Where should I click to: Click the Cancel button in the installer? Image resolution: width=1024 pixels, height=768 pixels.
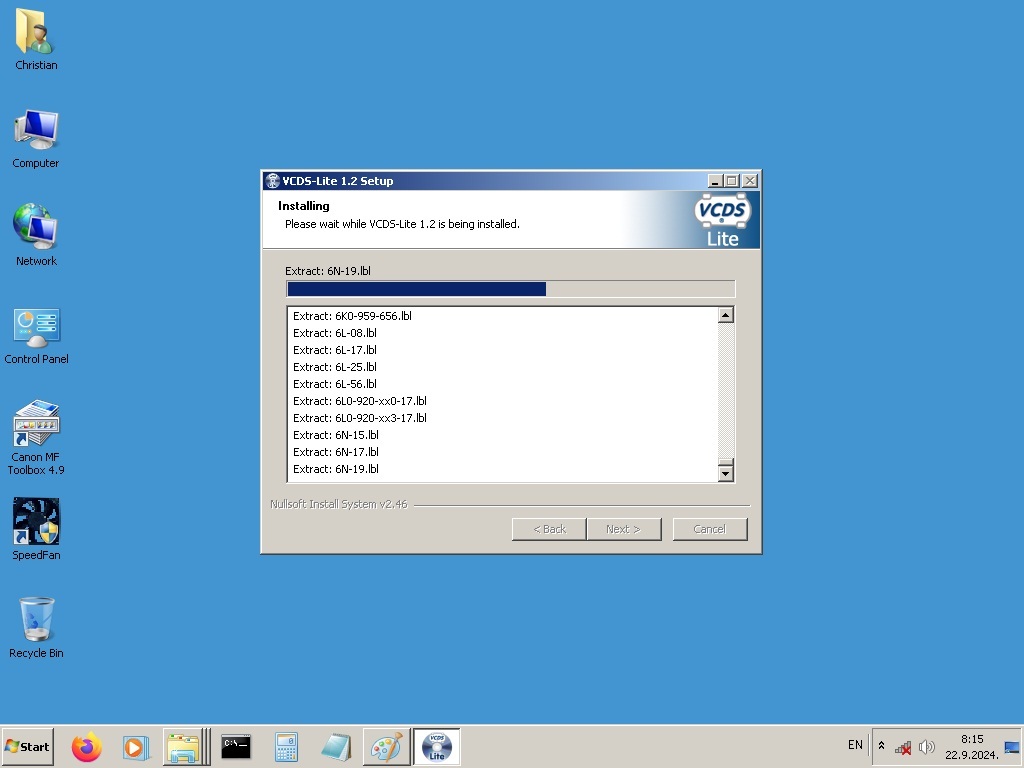pos(710,529)
